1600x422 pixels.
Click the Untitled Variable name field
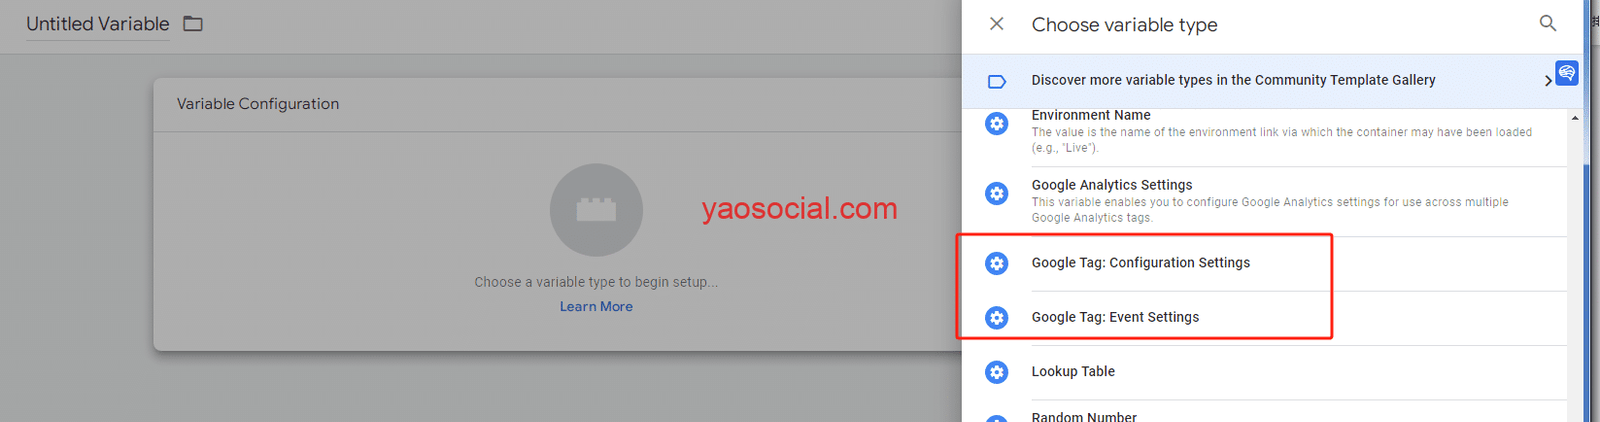coord(98,24)
